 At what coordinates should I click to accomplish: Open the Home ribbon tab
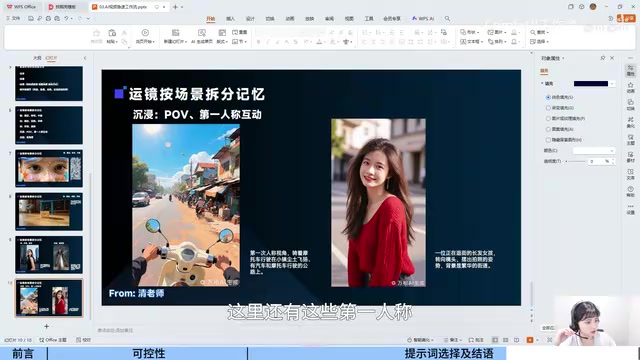pyautogui.click(x=211, y=19)
